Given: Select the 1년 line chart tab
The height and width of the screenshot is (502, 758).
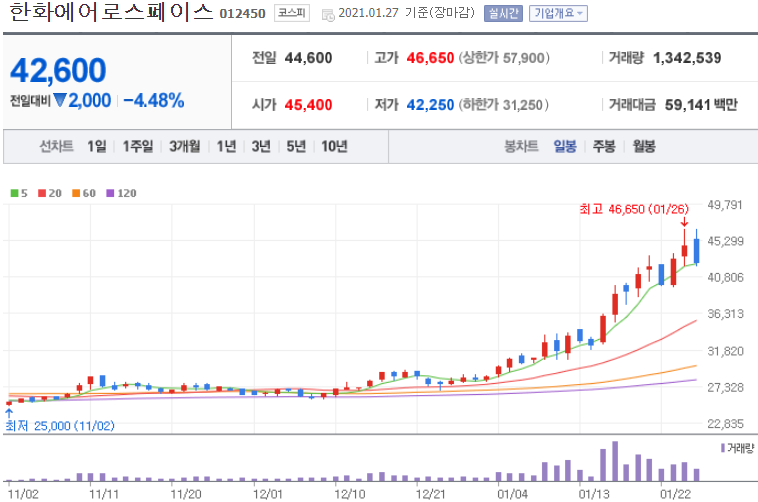Looking at the screenshot, I should coord(226,146).
